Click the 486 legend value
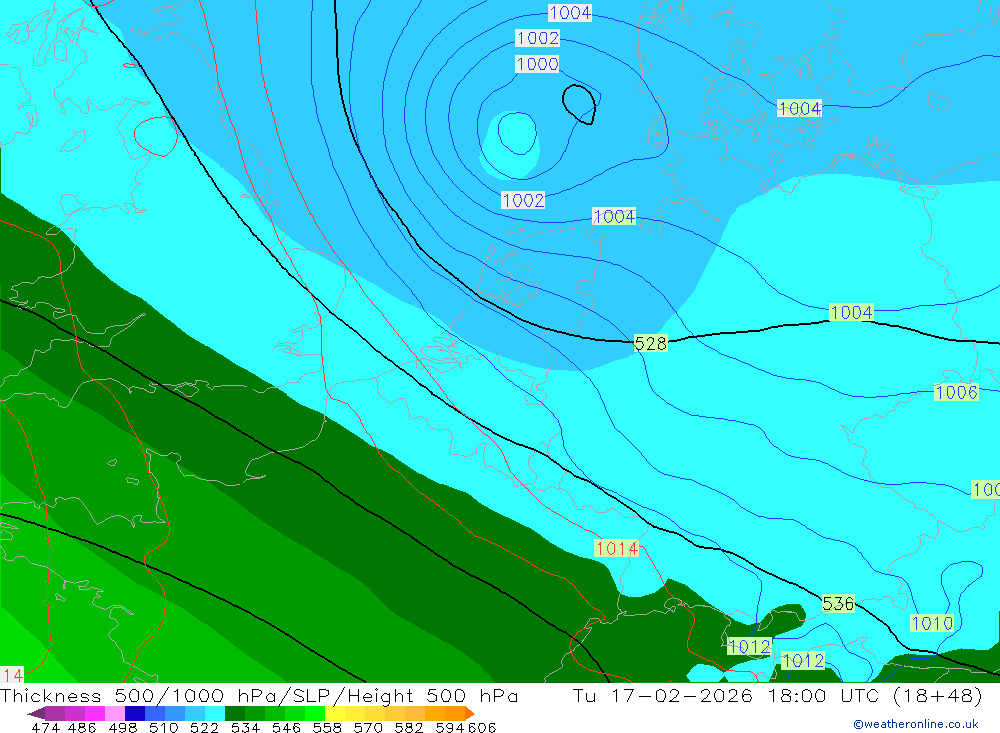Screen dimensions: 1000x733 (82, 727)
